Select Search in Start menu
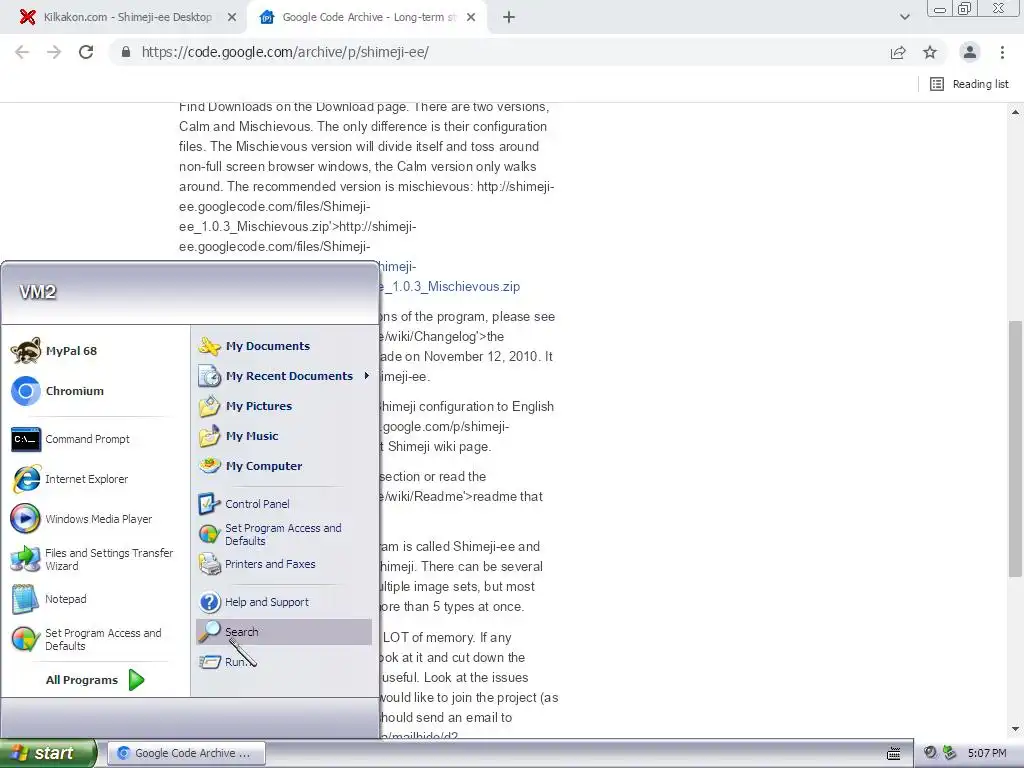Screen dimensions: 1024x768 (x=284, y=632)
